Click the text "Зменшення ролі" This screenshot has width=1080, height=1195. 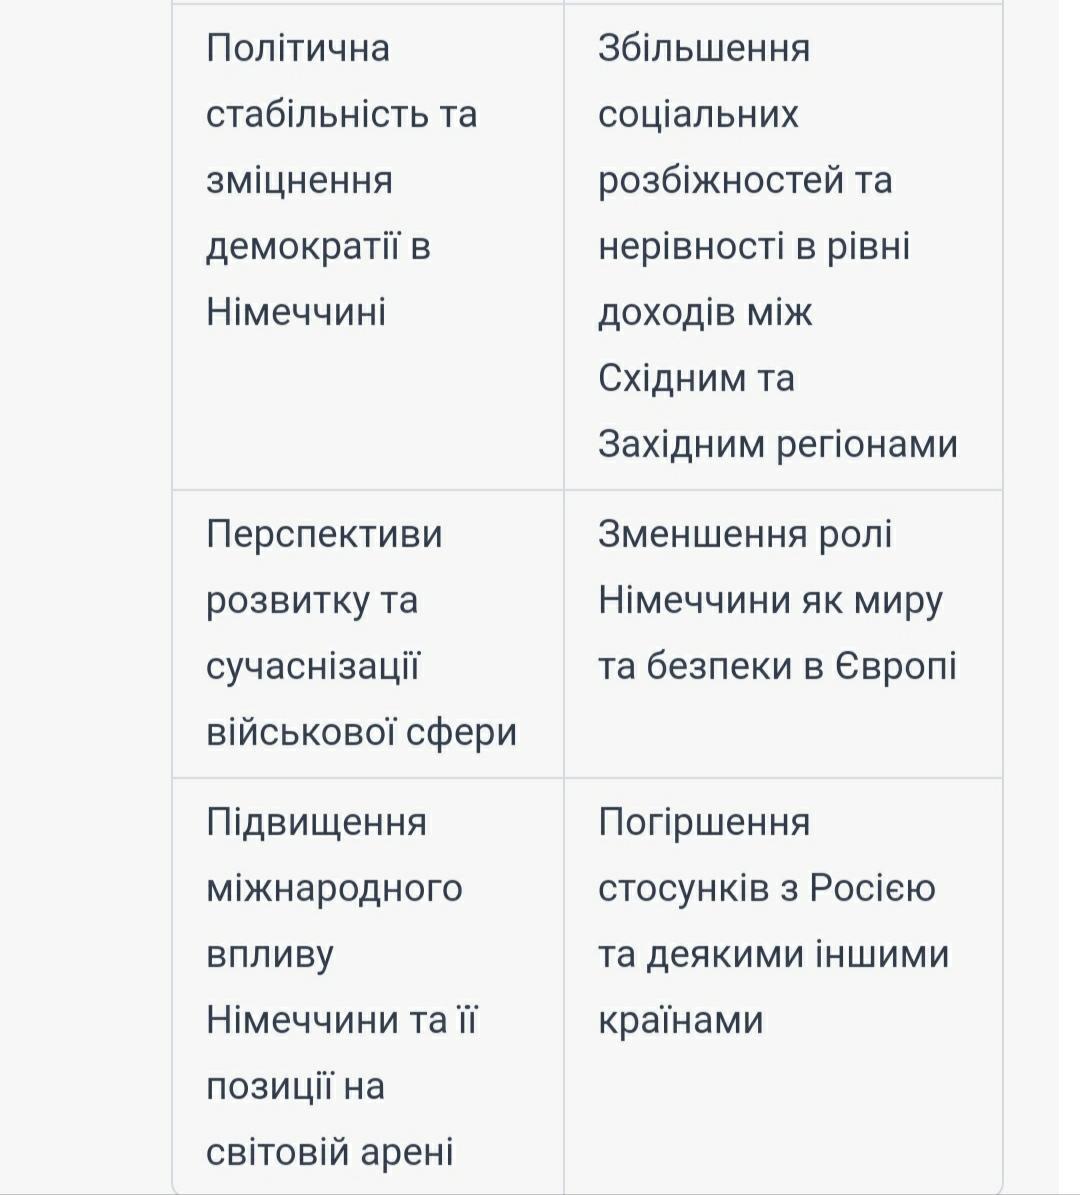coord(745,534)
